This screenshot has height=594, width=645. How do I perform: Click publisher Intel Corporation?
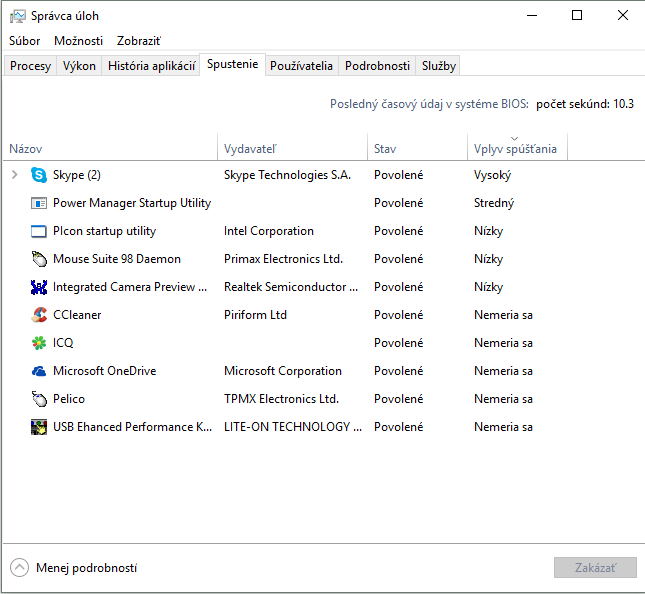point(269,231)
